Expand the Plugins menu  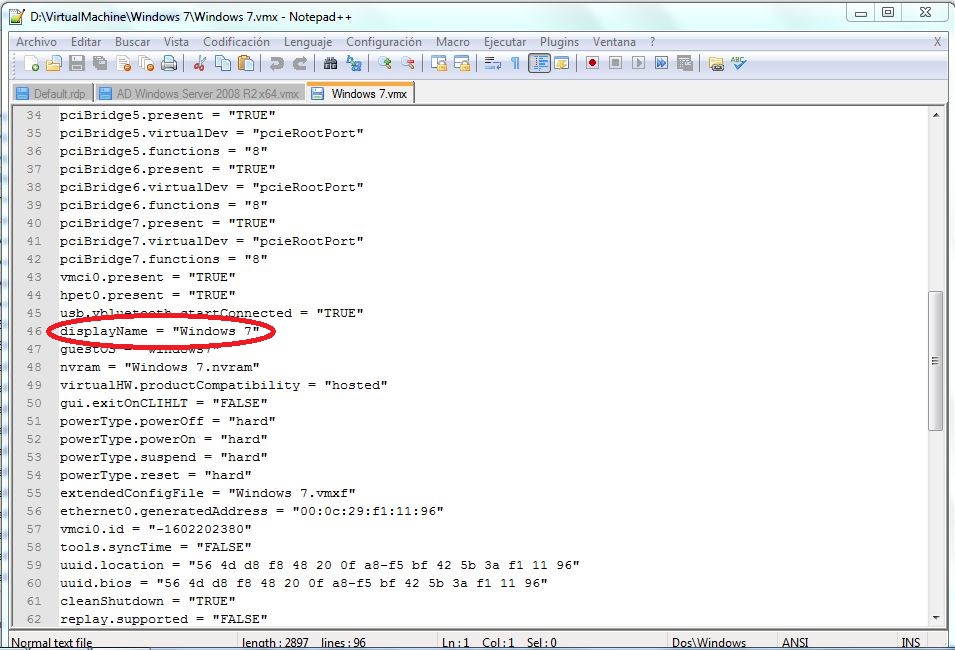559,42
